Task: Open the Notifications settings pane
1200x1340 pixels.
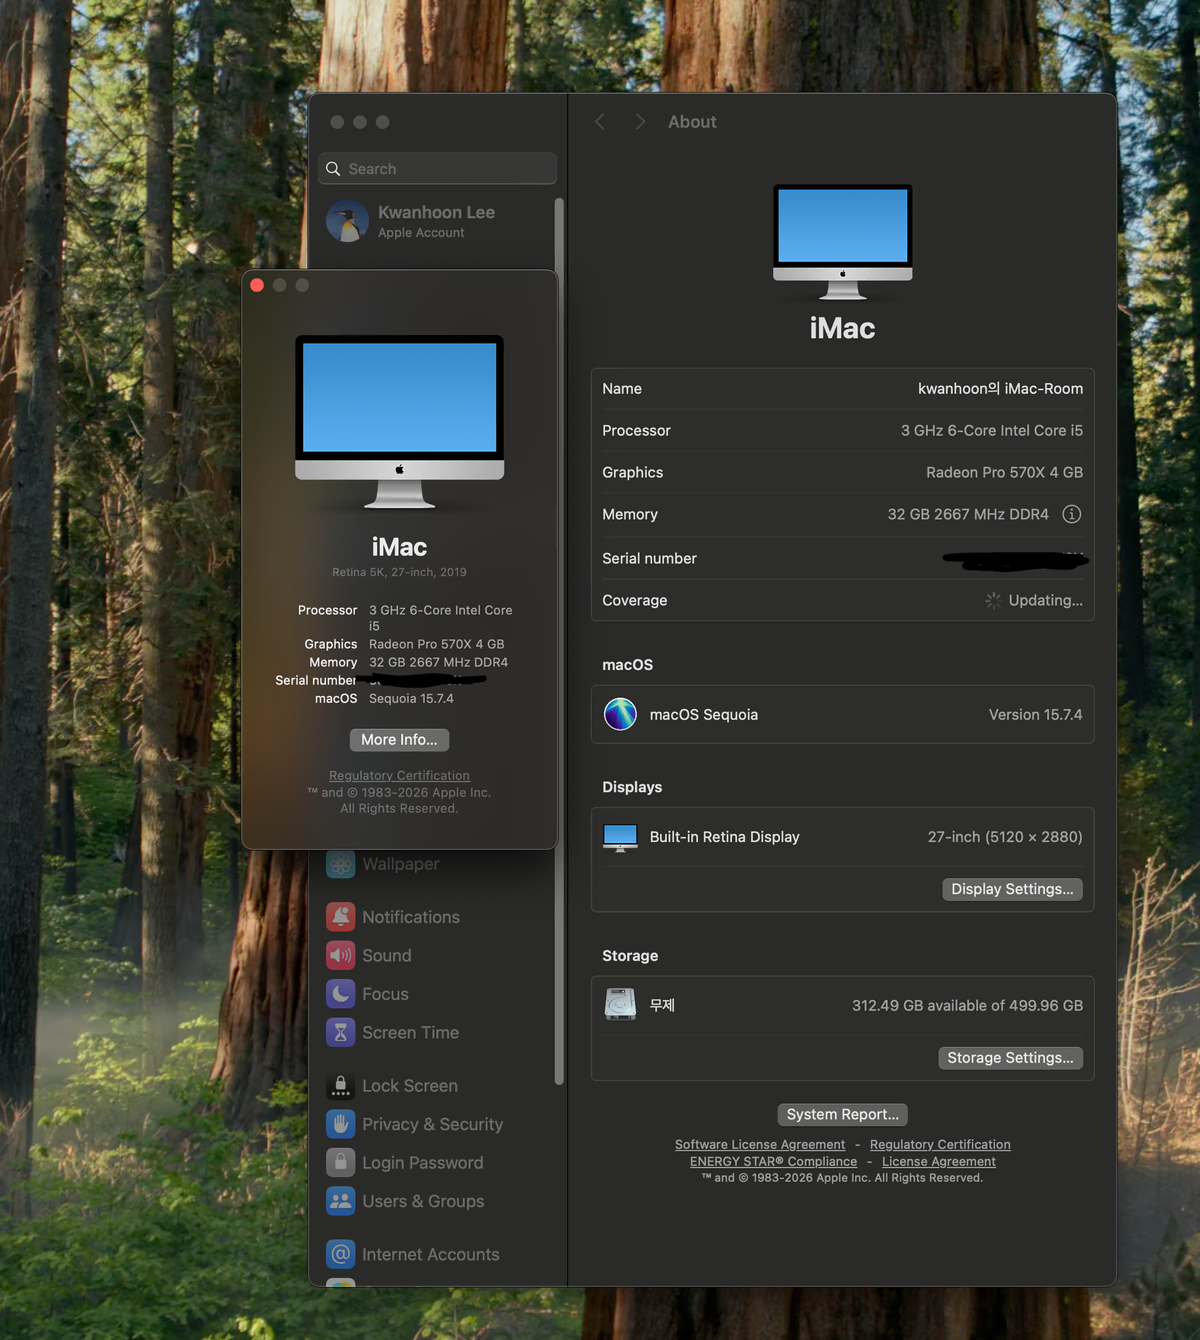Action: coord(437,917)
